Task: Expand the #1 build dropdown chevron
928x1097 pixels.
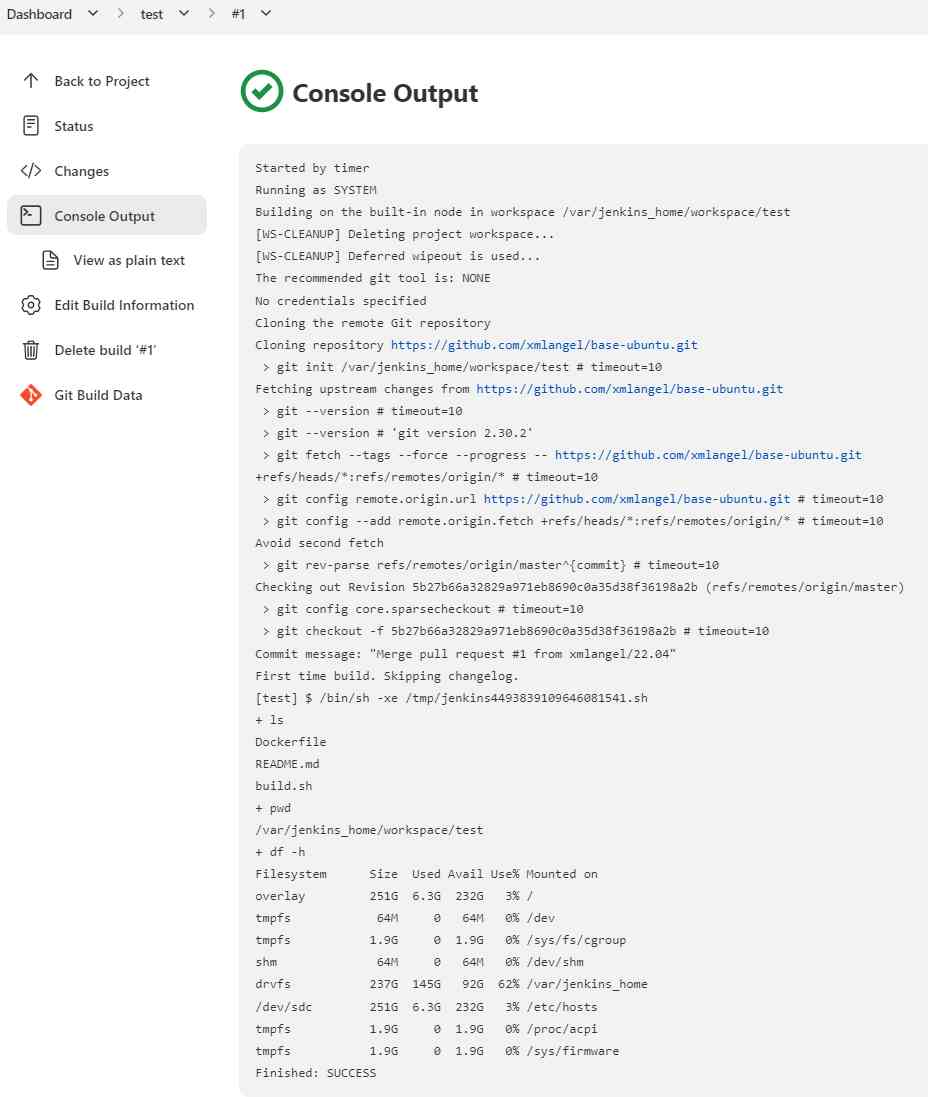Action: tap(264, 14)
